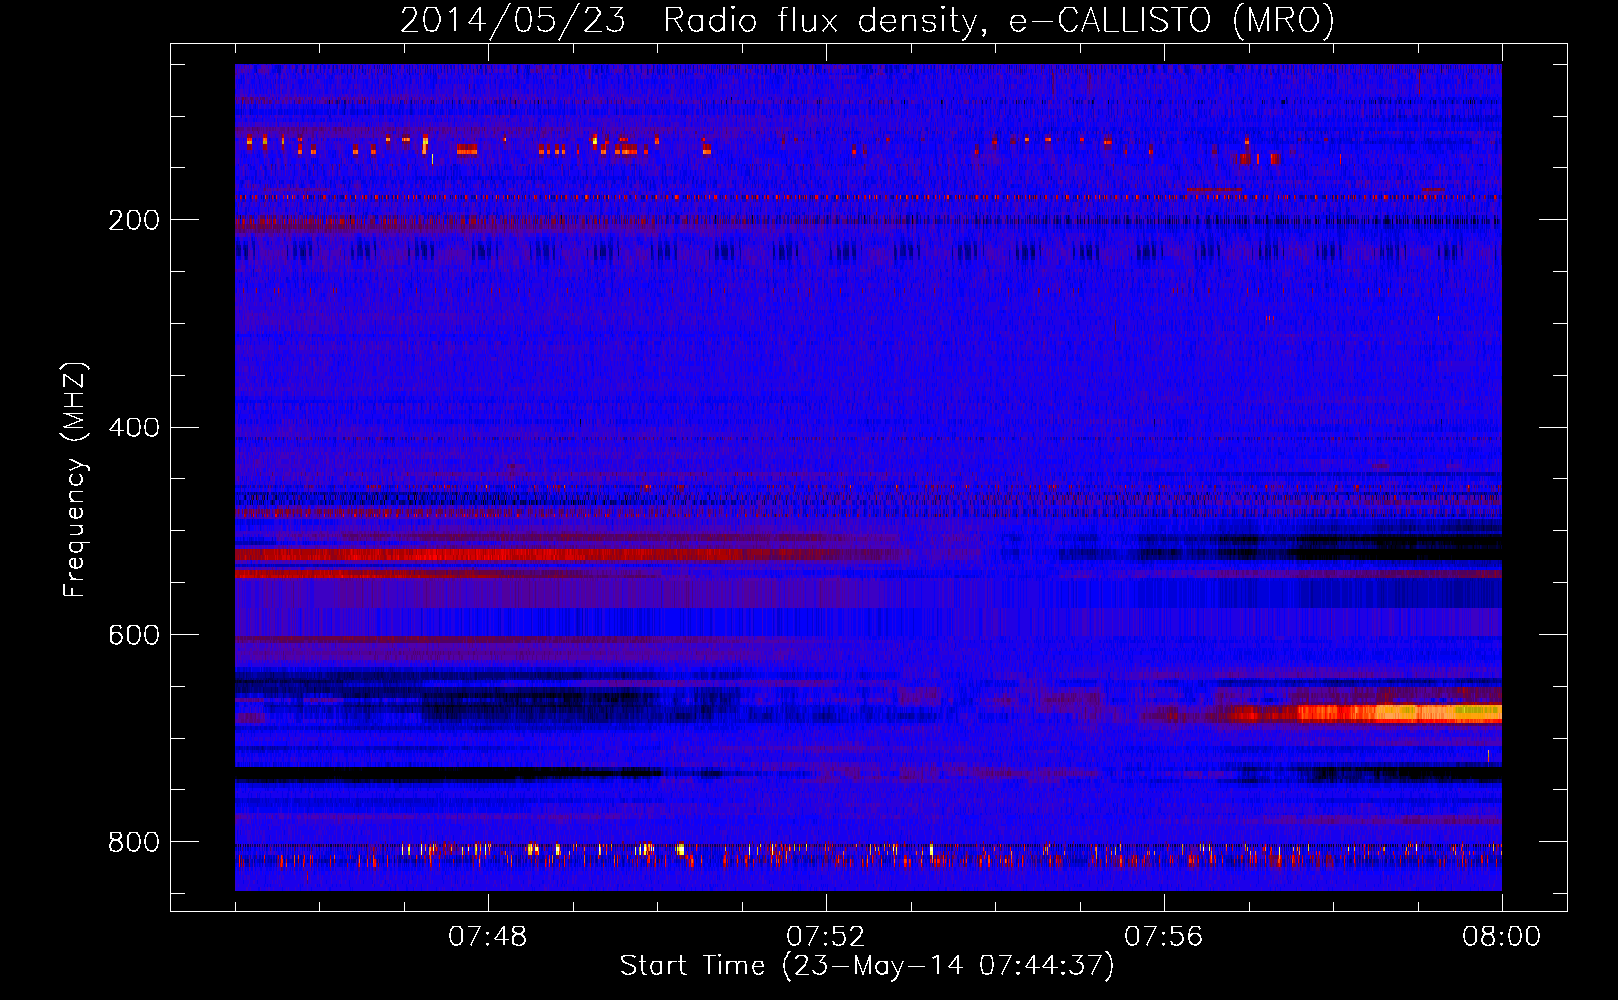Click the 07:52 time tick label
Image resolution: width=1618 pixels, height=1000 pixels.
pyautogui.click(x=825, y=937)
